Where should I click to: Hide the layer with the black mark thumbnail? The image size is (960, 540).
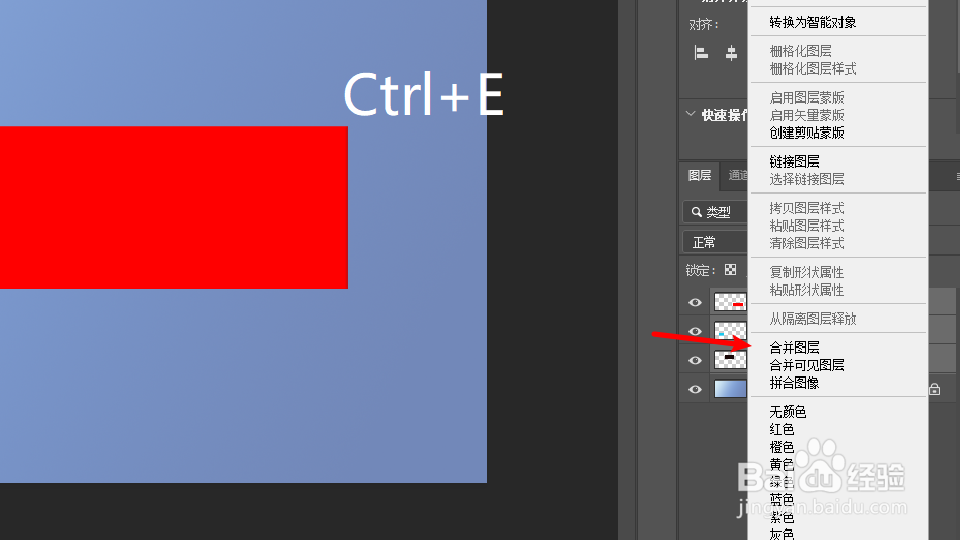point(695,360)
